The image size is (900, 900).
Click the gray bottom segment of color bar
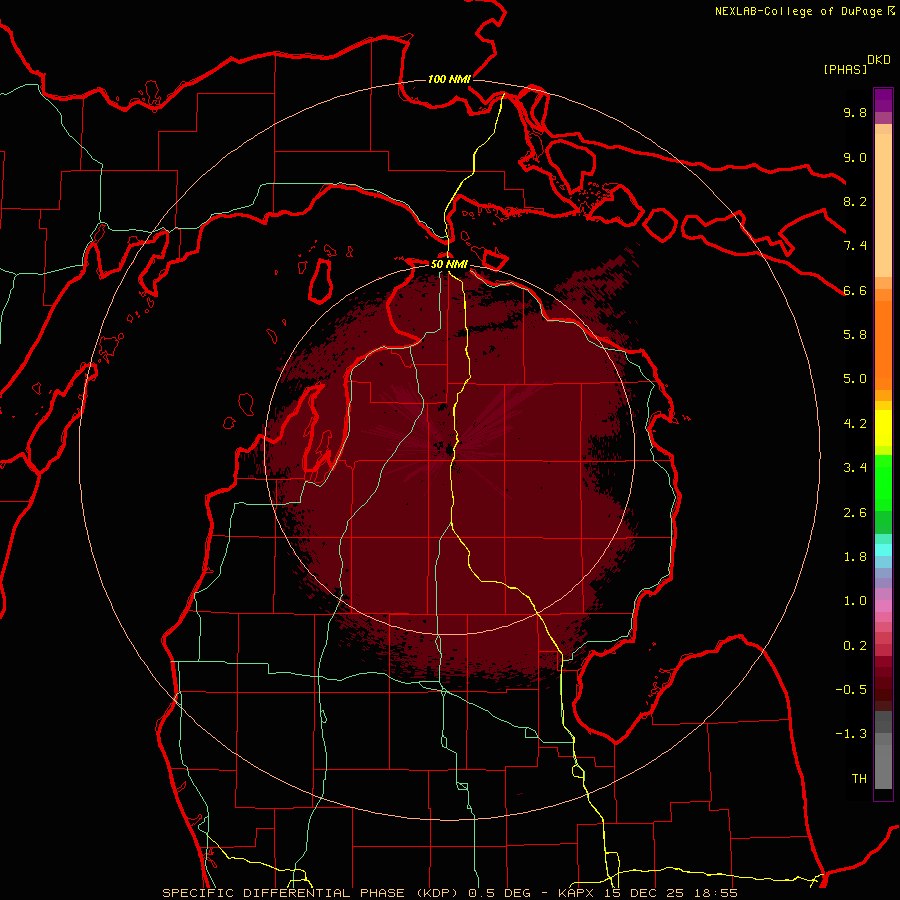(x=883, y=766)
